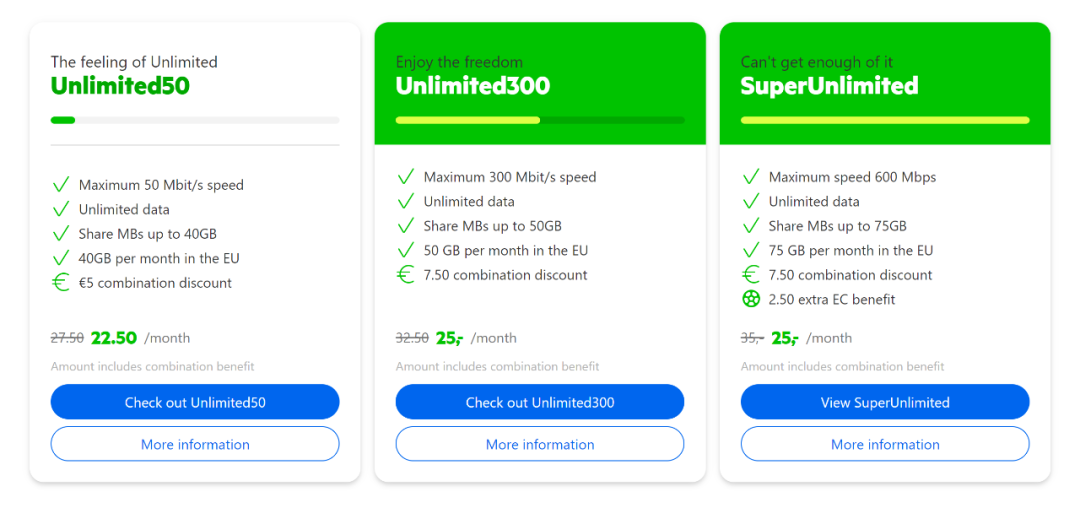Select the Check out Unlimited300 button
1080x508 pixels.
point(540,402)
